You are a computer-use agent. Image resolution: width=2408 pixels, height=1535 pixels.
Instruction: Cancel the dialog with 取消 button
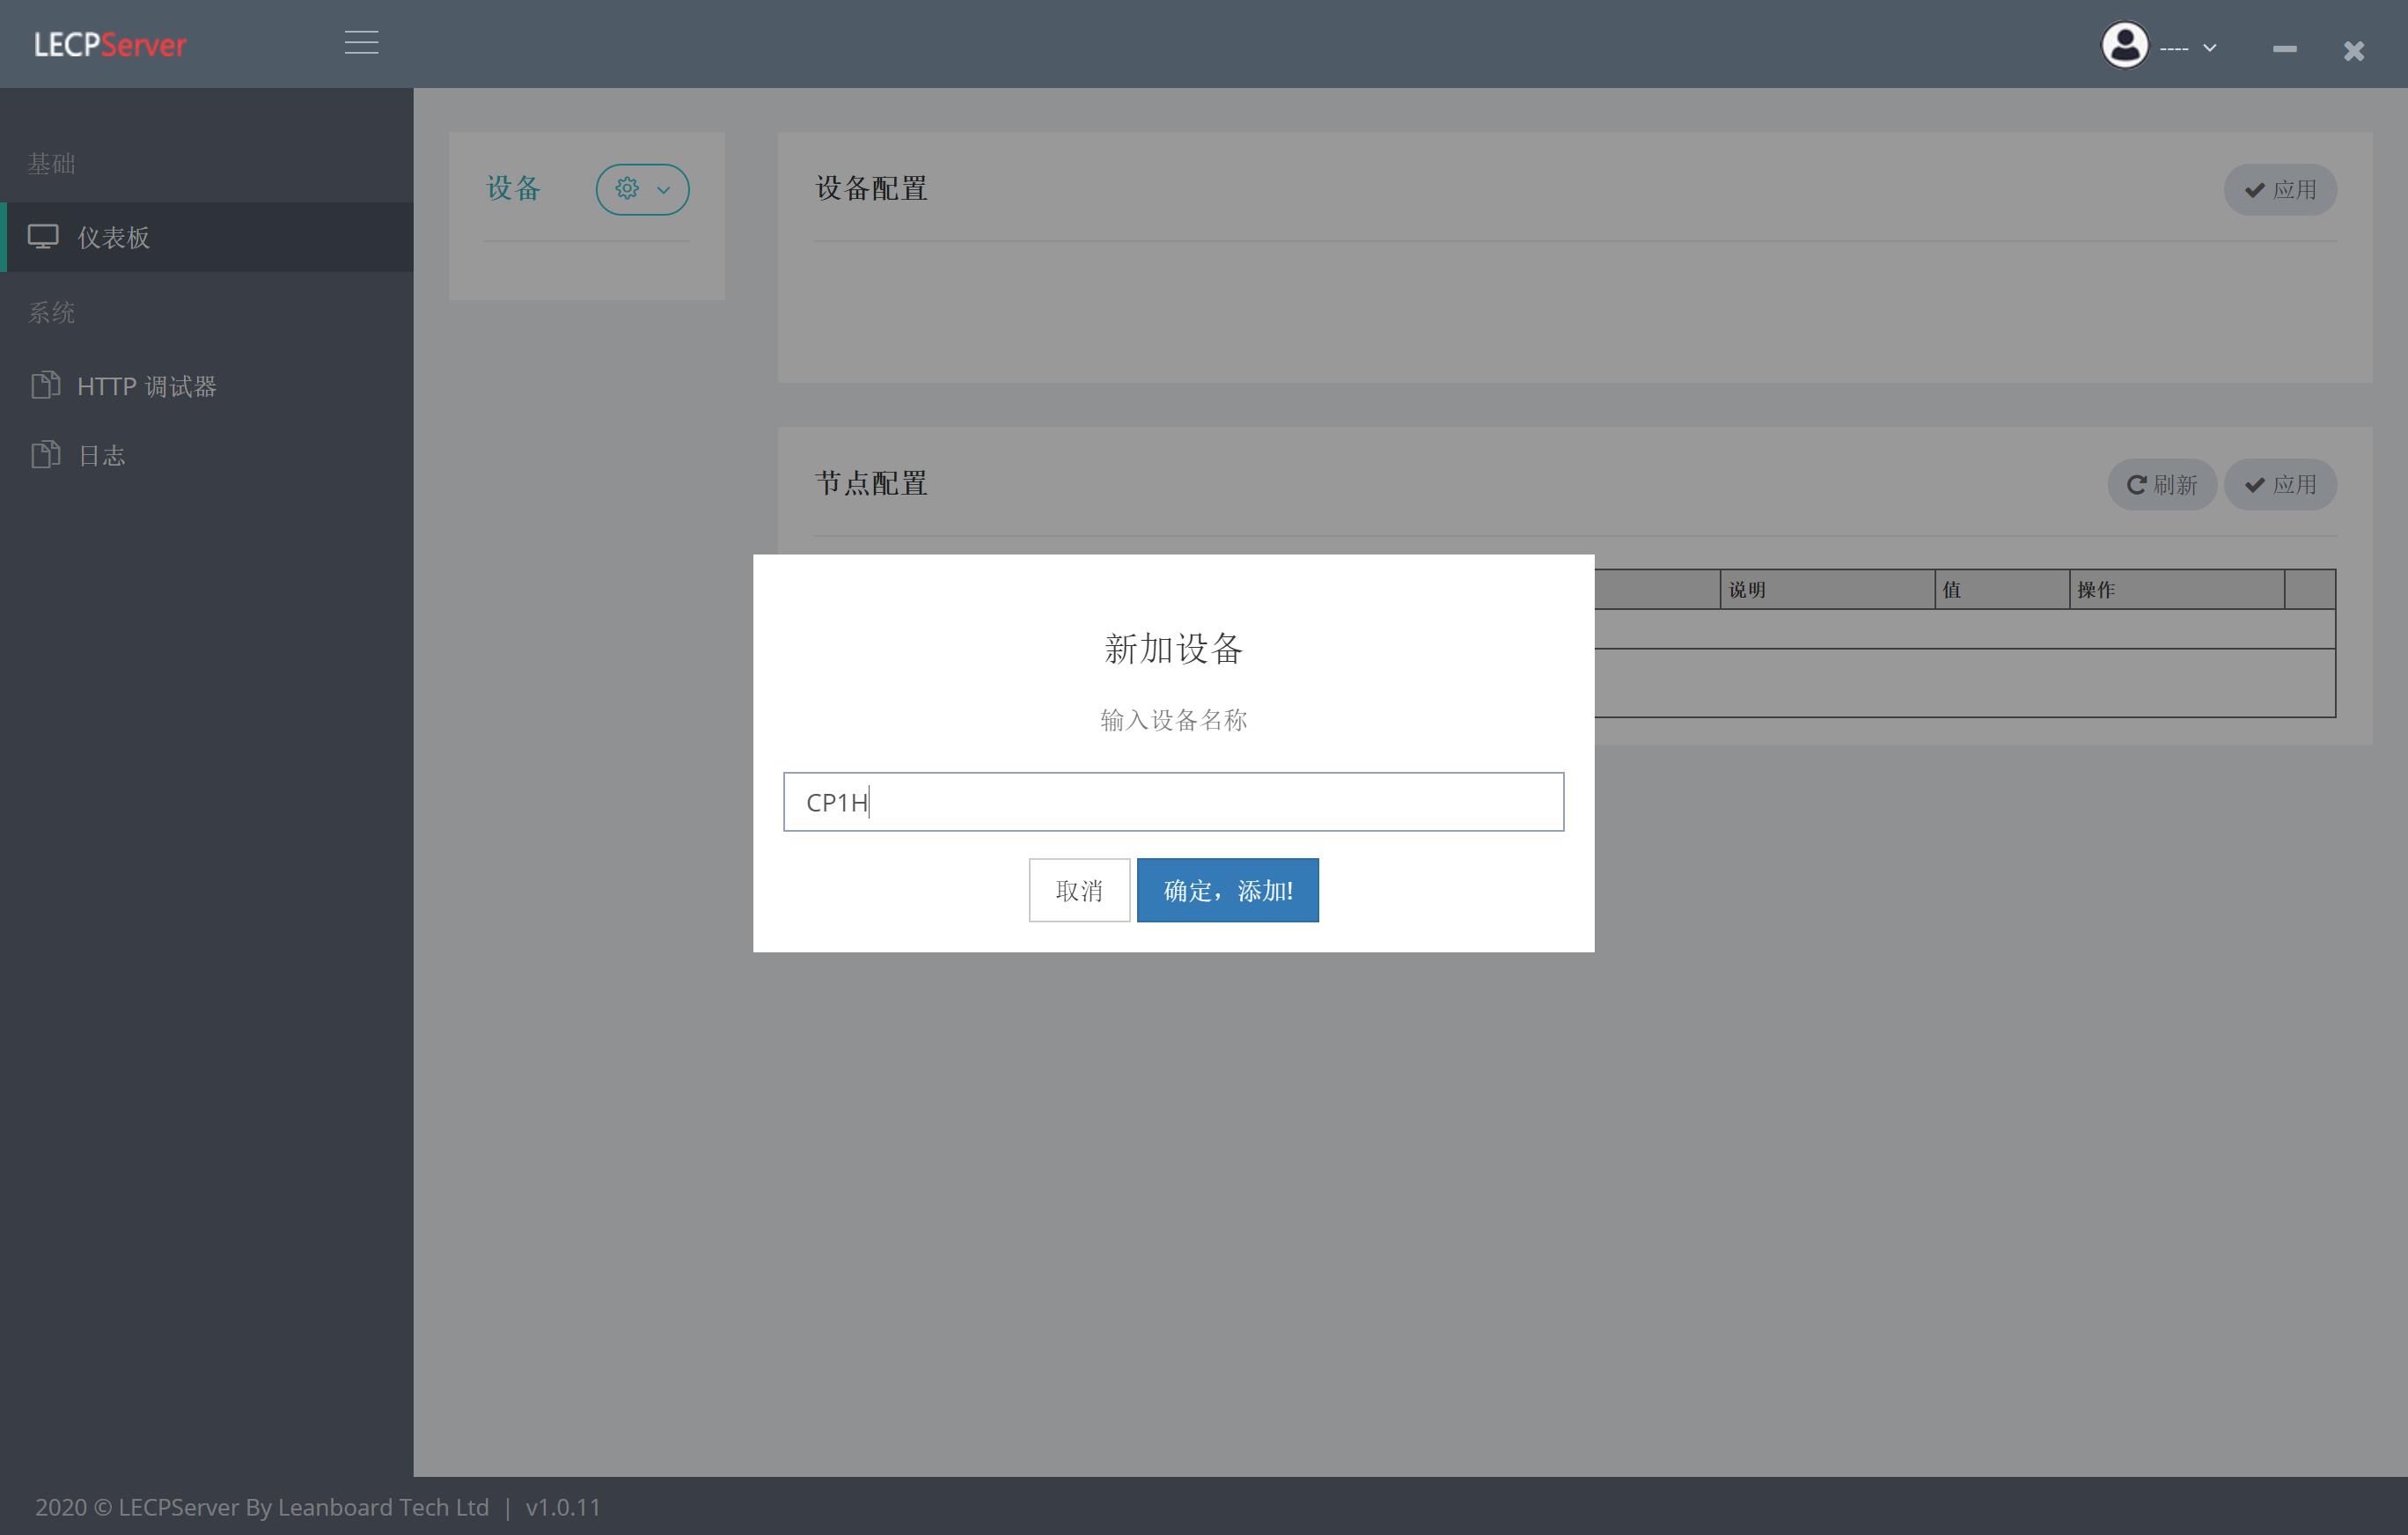coord(1079,890)
